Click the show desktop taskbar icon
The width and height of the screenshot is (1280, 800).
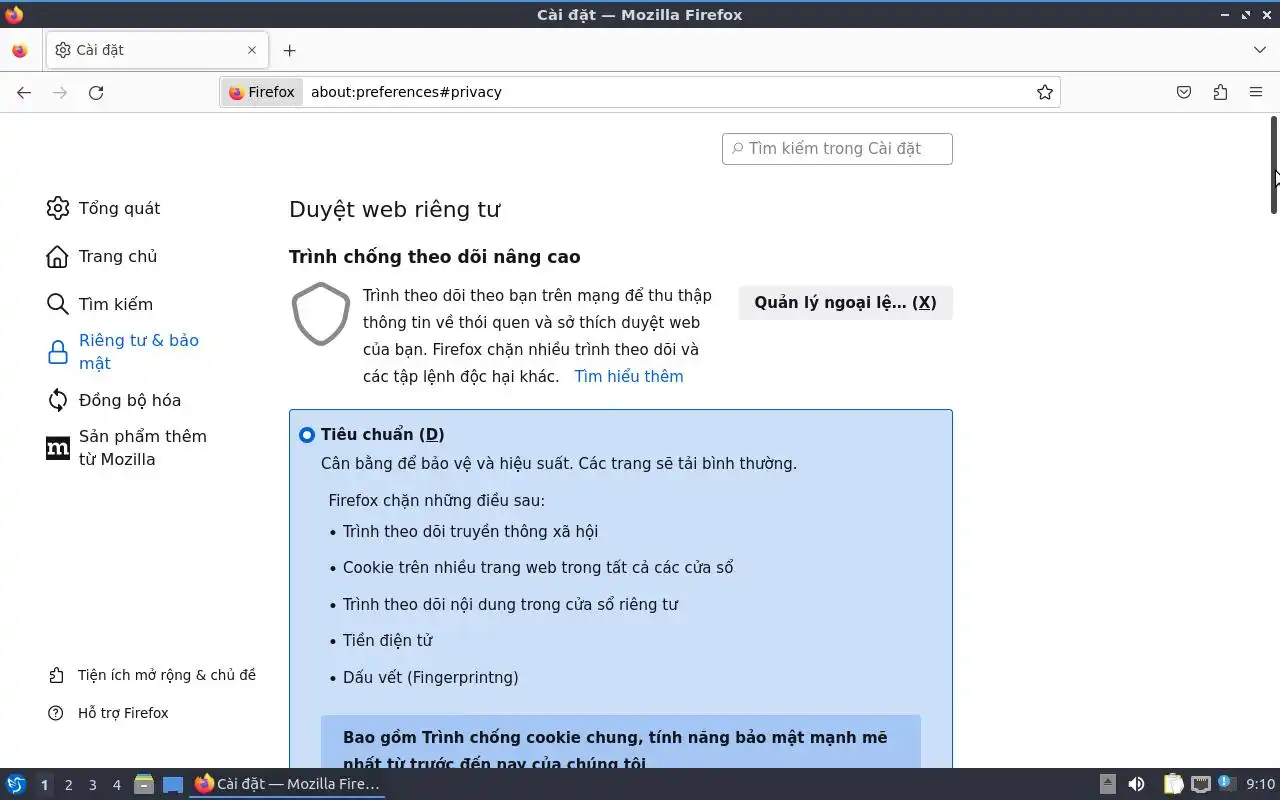(173, 784)
